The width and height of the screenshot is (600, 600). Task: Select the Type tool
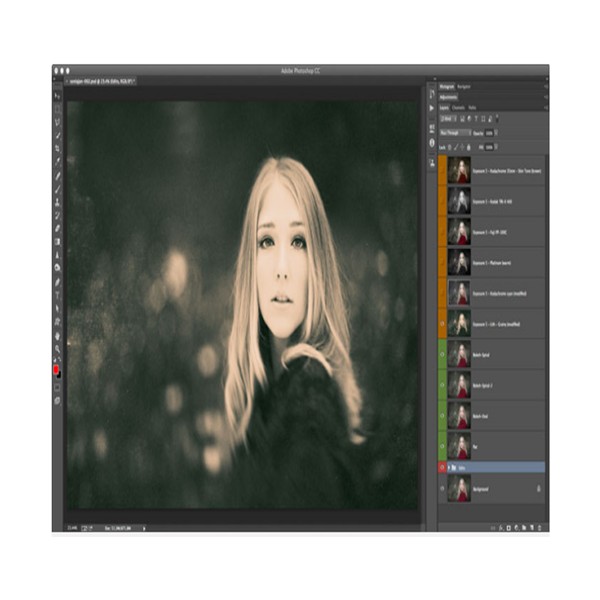57,294
